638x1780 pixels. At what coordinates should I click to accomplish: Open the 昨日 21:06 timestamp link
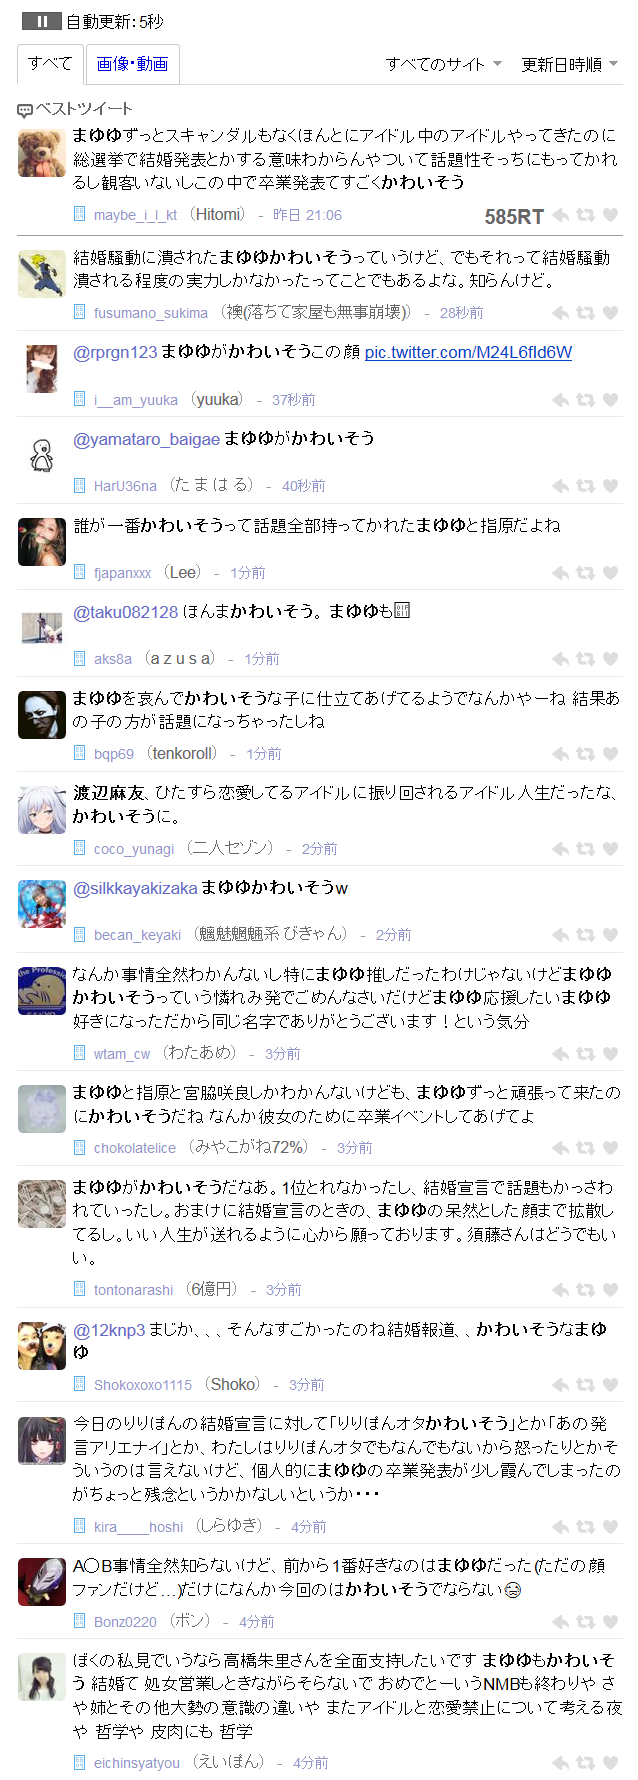tap(307, 215)
